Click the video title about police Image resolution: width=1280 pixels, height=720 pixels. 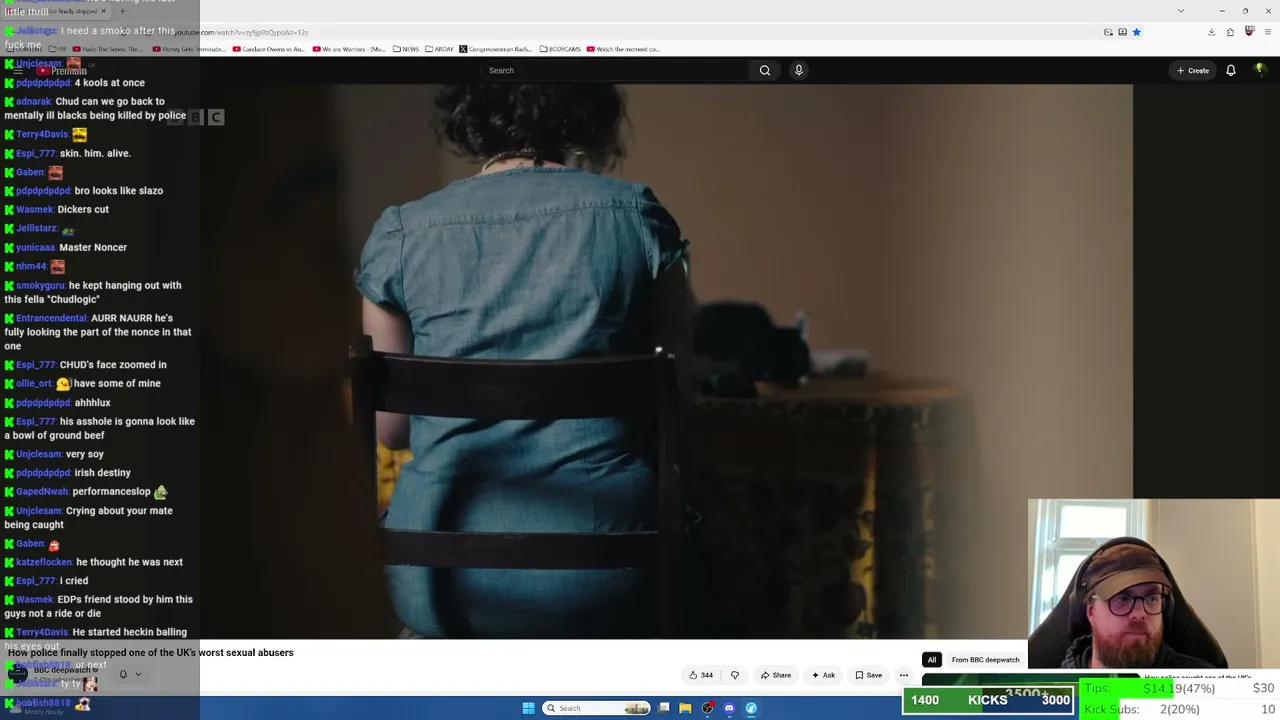pyautogui.click(x=151, y=652)
